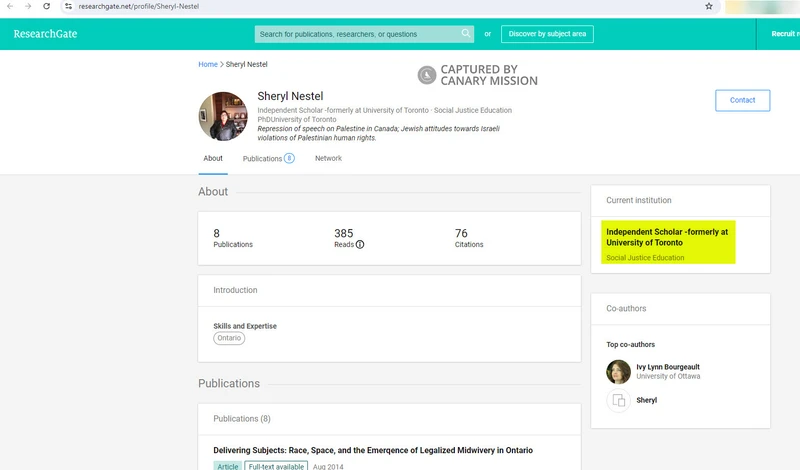Screen dimensions: 800x470
Task: Click University of Ottawa affiliation text
Action: point(668,376)
